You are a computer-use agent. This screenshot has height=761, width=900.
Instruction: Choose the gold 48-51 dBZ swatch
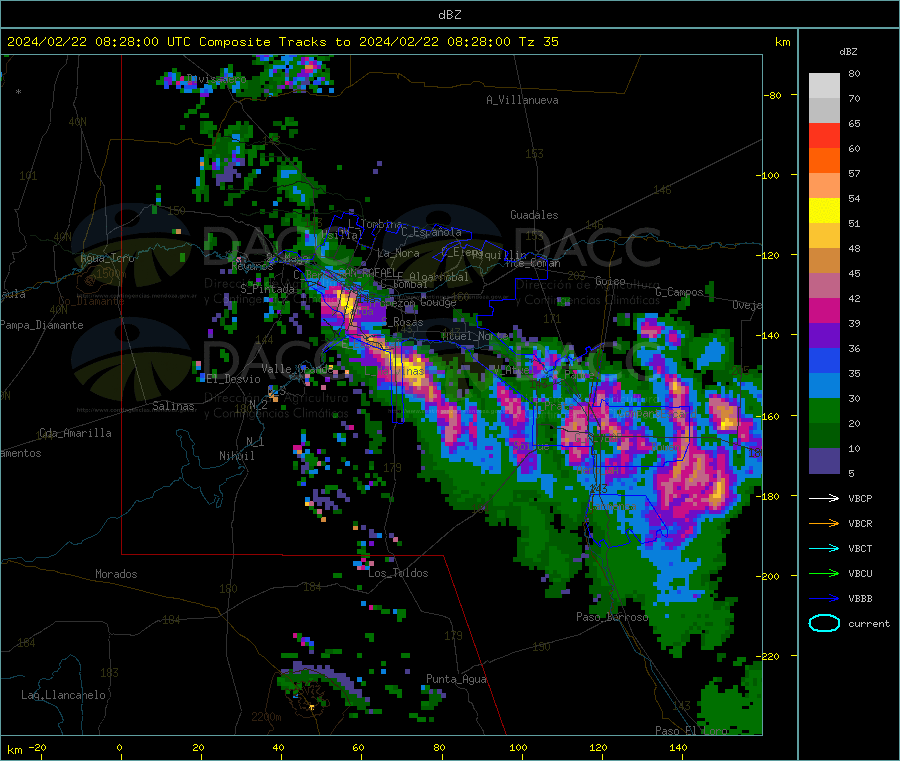[x=824, y=236]
